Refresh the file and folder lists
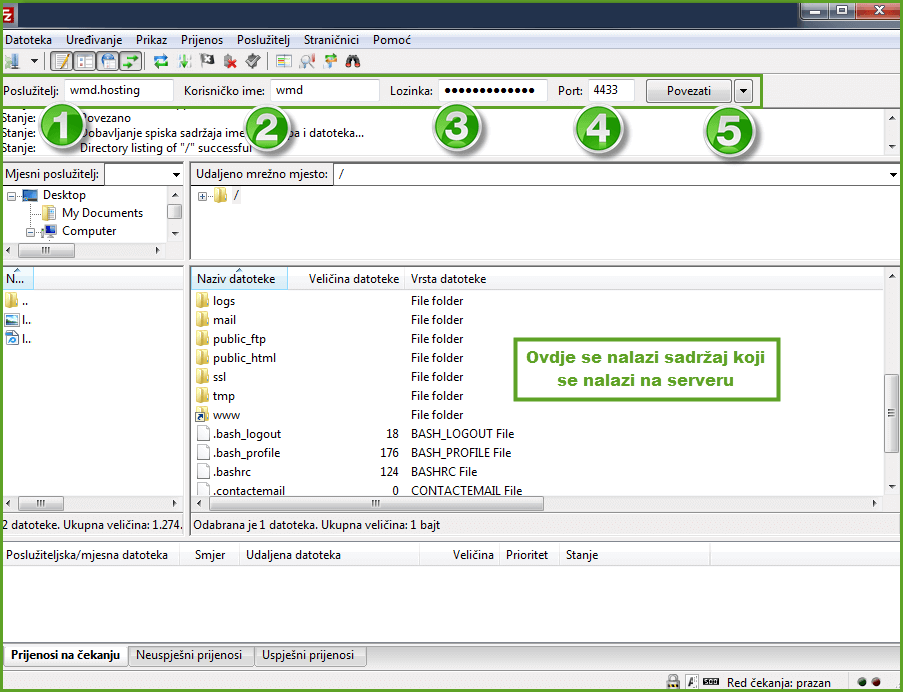The width and height of the screenshot is (903, 692). [161, 61]
